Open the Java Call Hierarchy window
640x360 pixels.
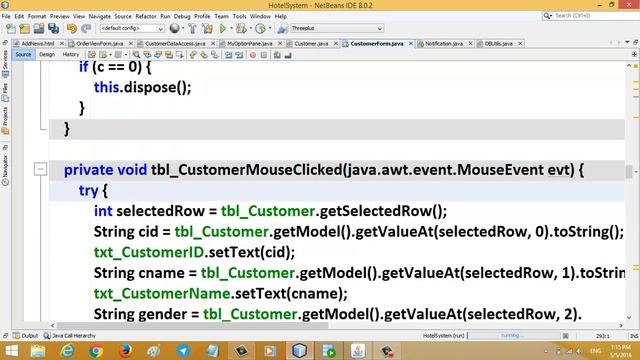[x=70, y=336]
